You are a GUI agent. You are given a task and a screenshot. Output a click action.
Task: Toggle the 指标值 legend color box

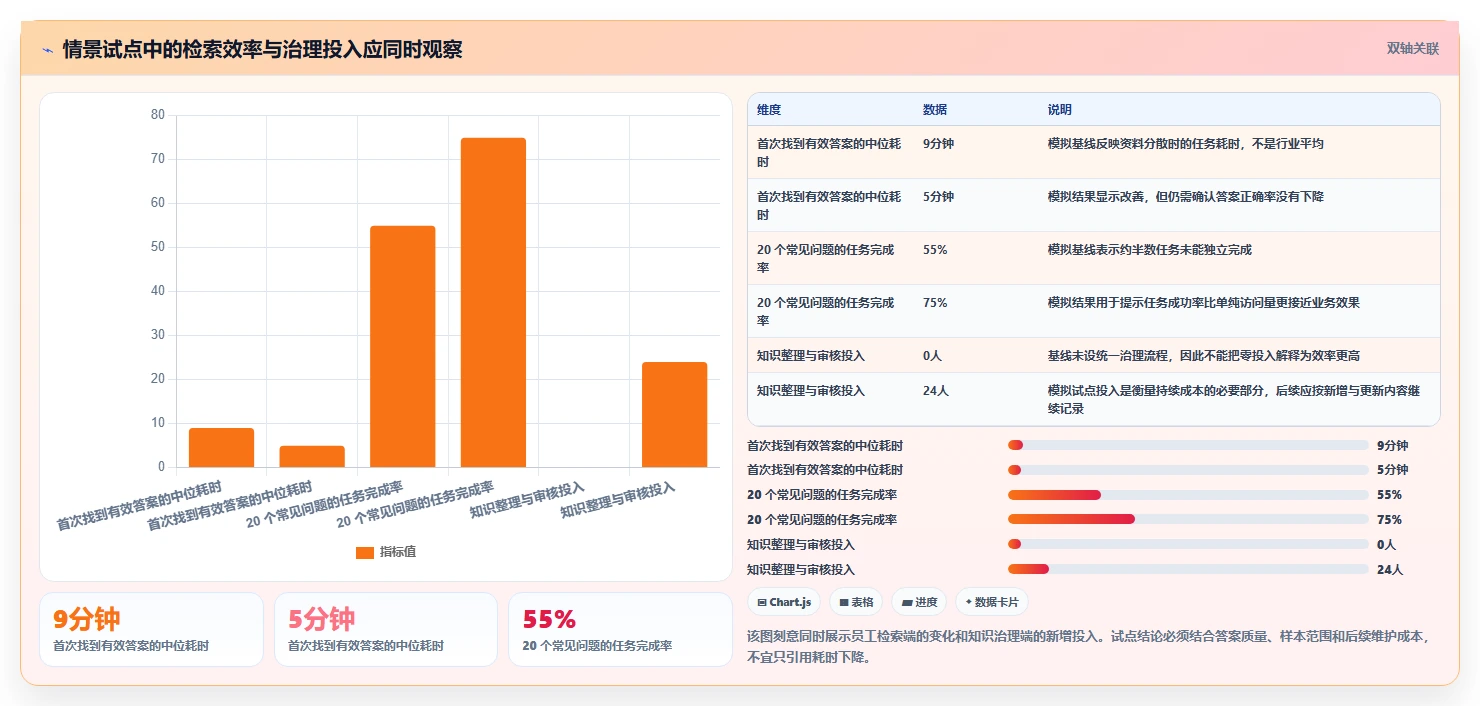click(365, 552)
